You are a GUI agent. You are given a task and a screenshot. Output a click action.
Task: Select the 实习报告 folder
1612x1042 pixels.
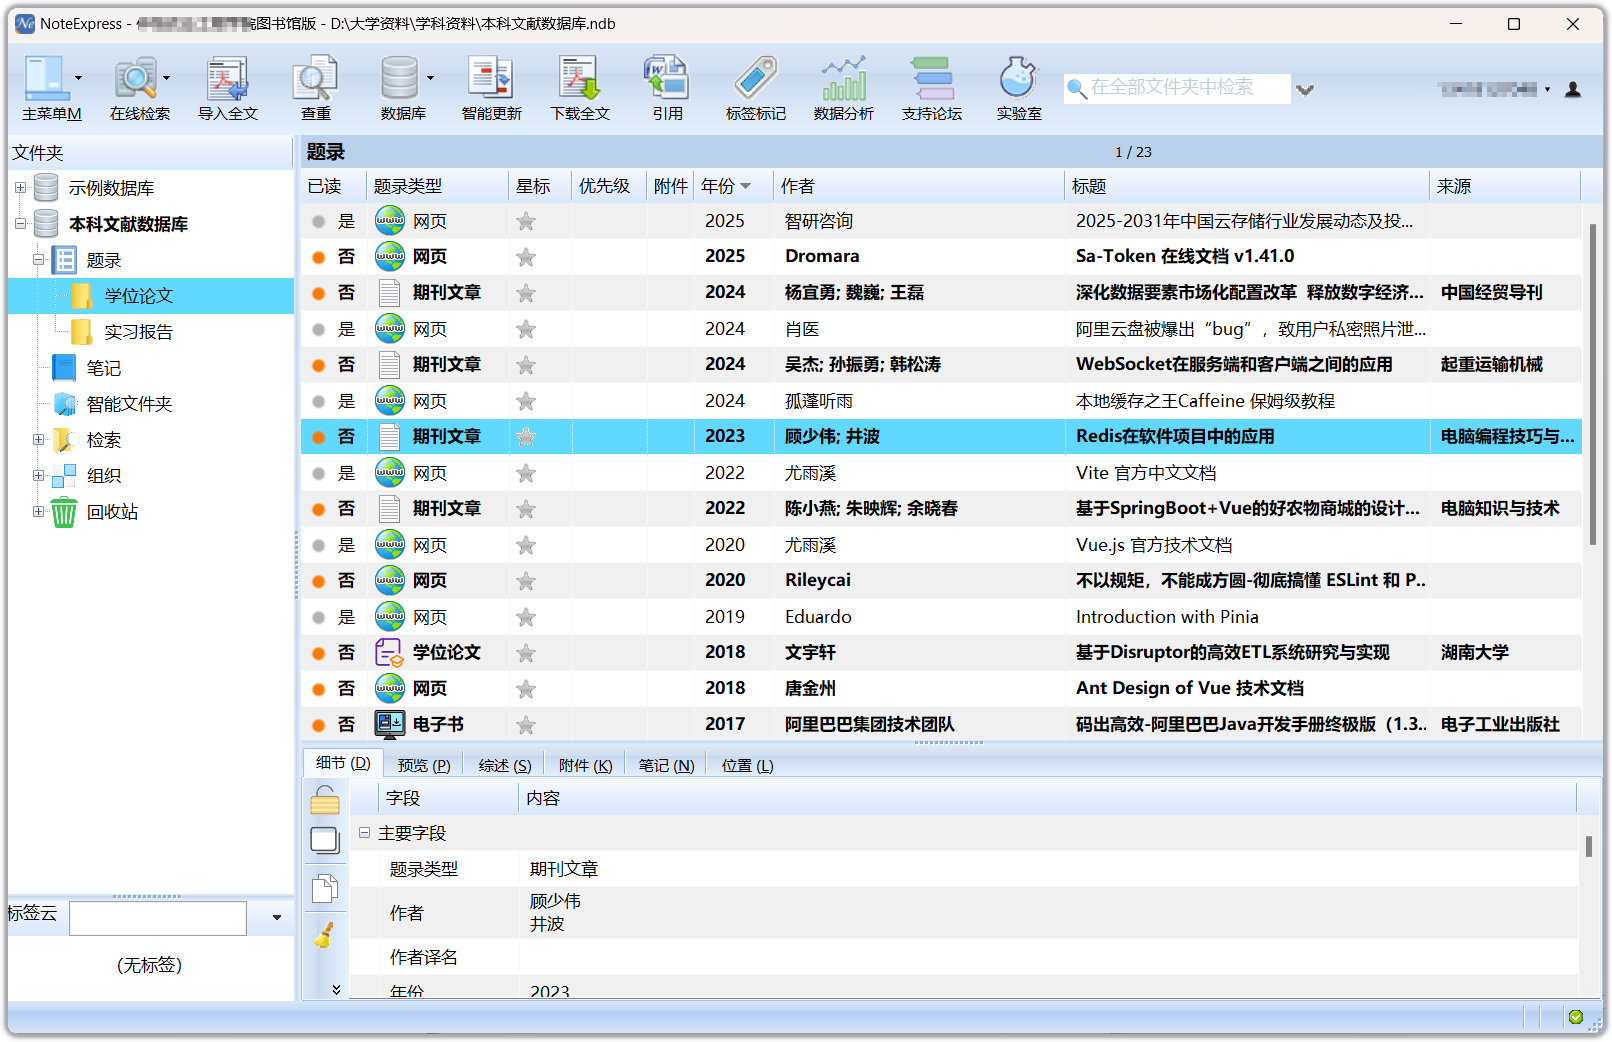tap(139, 332)
